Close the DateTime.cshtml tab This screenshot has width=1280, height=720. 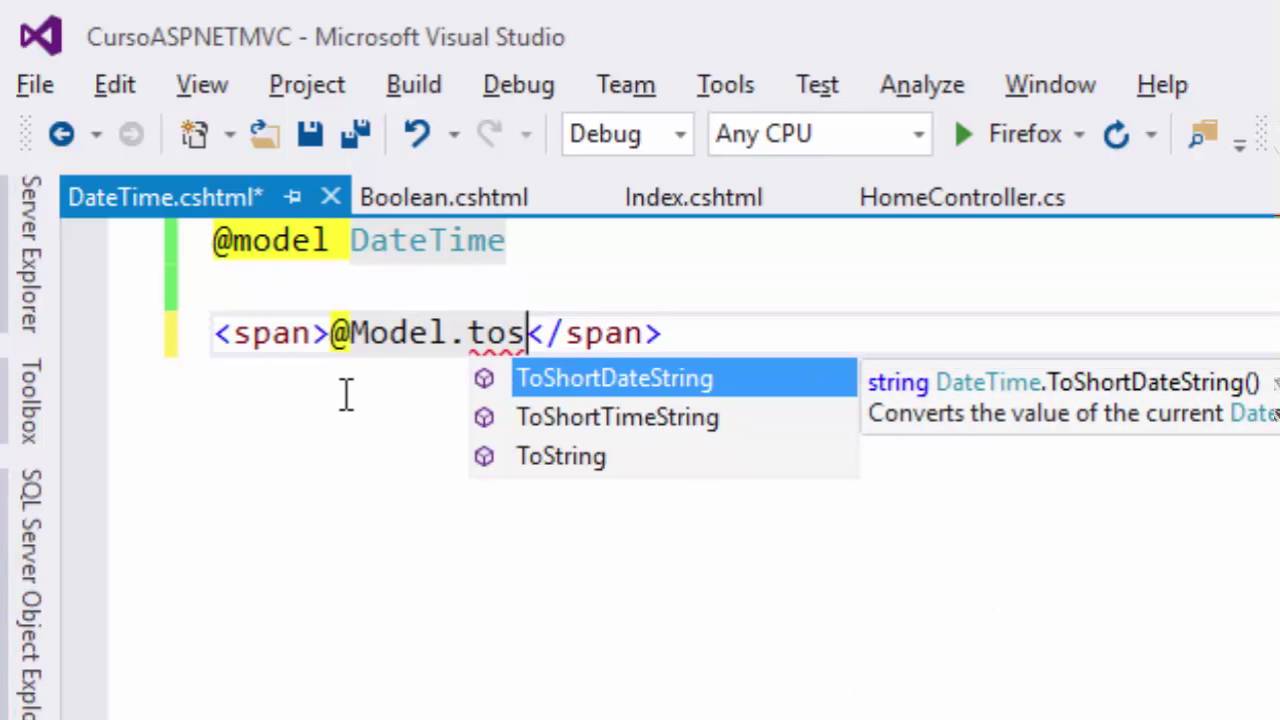[330, 197]
